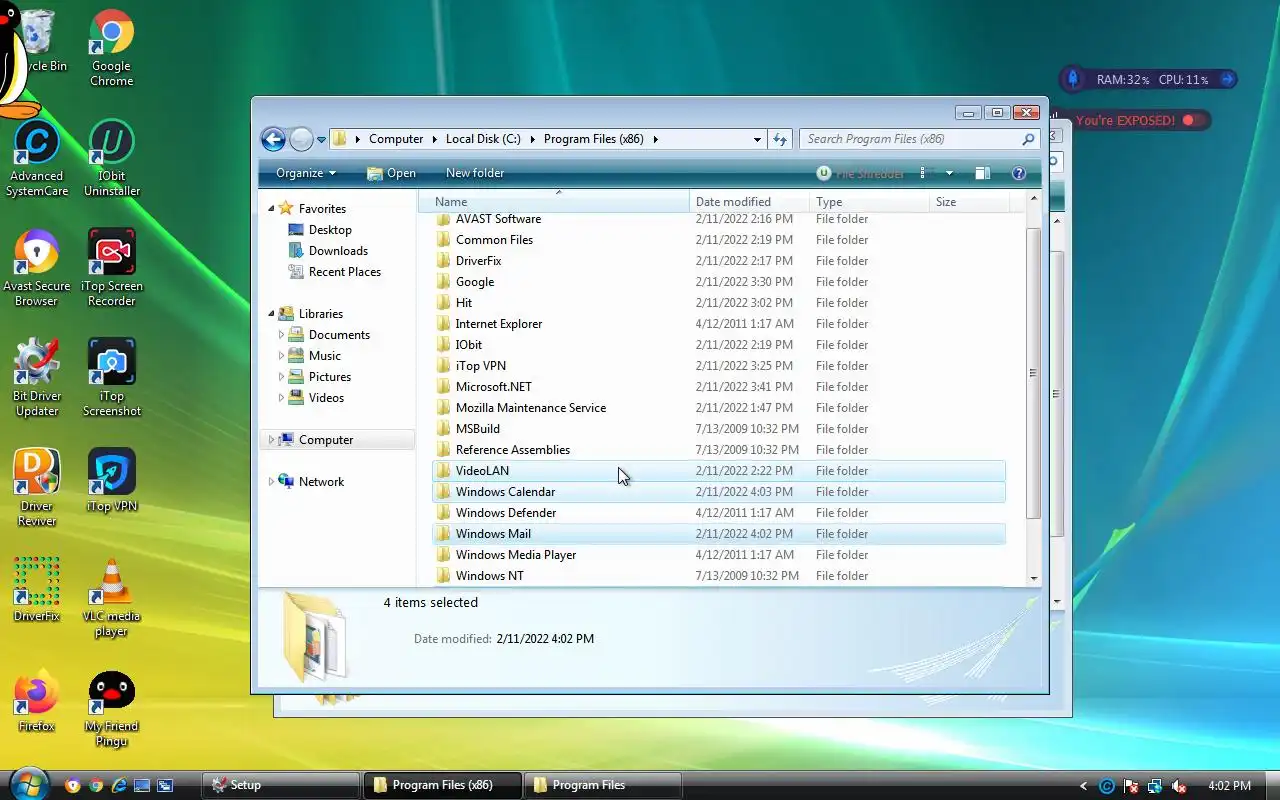The image size is (1280, 800).
Task: Open Firefox desktop shortcut
Action: pyautogui.click(x=37, y=700)
